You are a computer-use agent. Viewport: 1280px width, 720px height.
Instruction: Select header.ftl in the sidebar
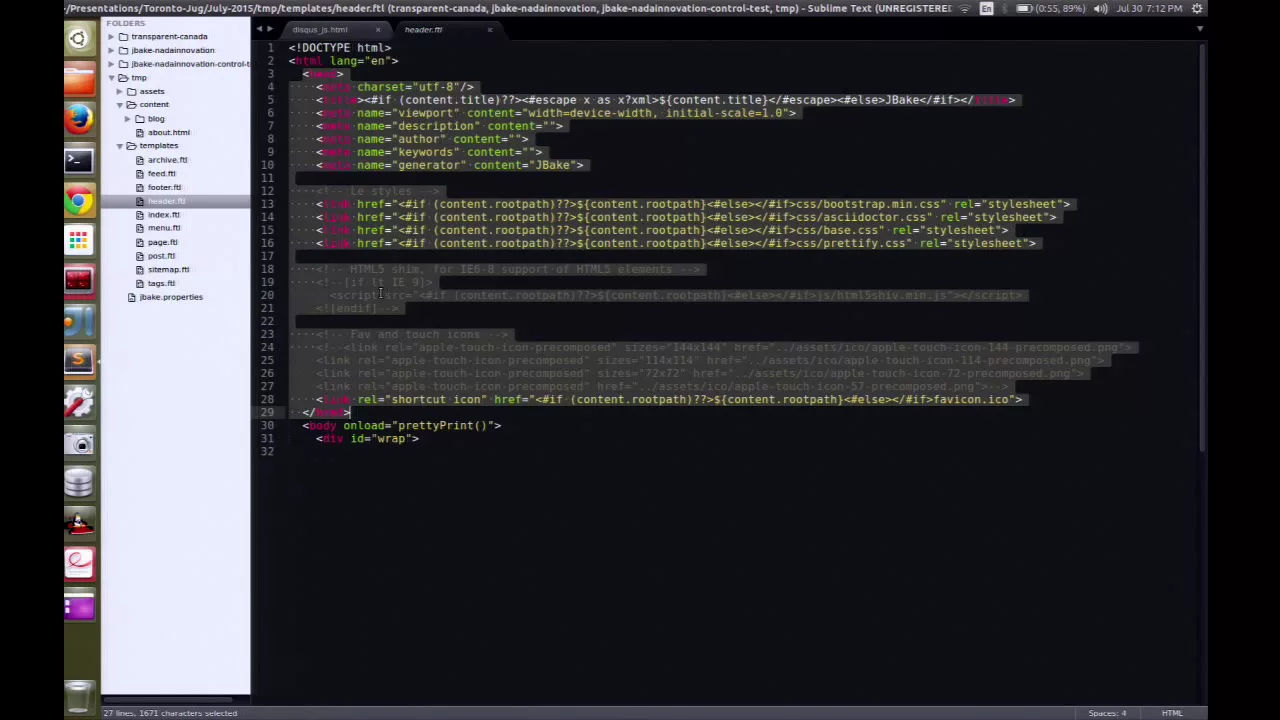[x=175, y=201]
